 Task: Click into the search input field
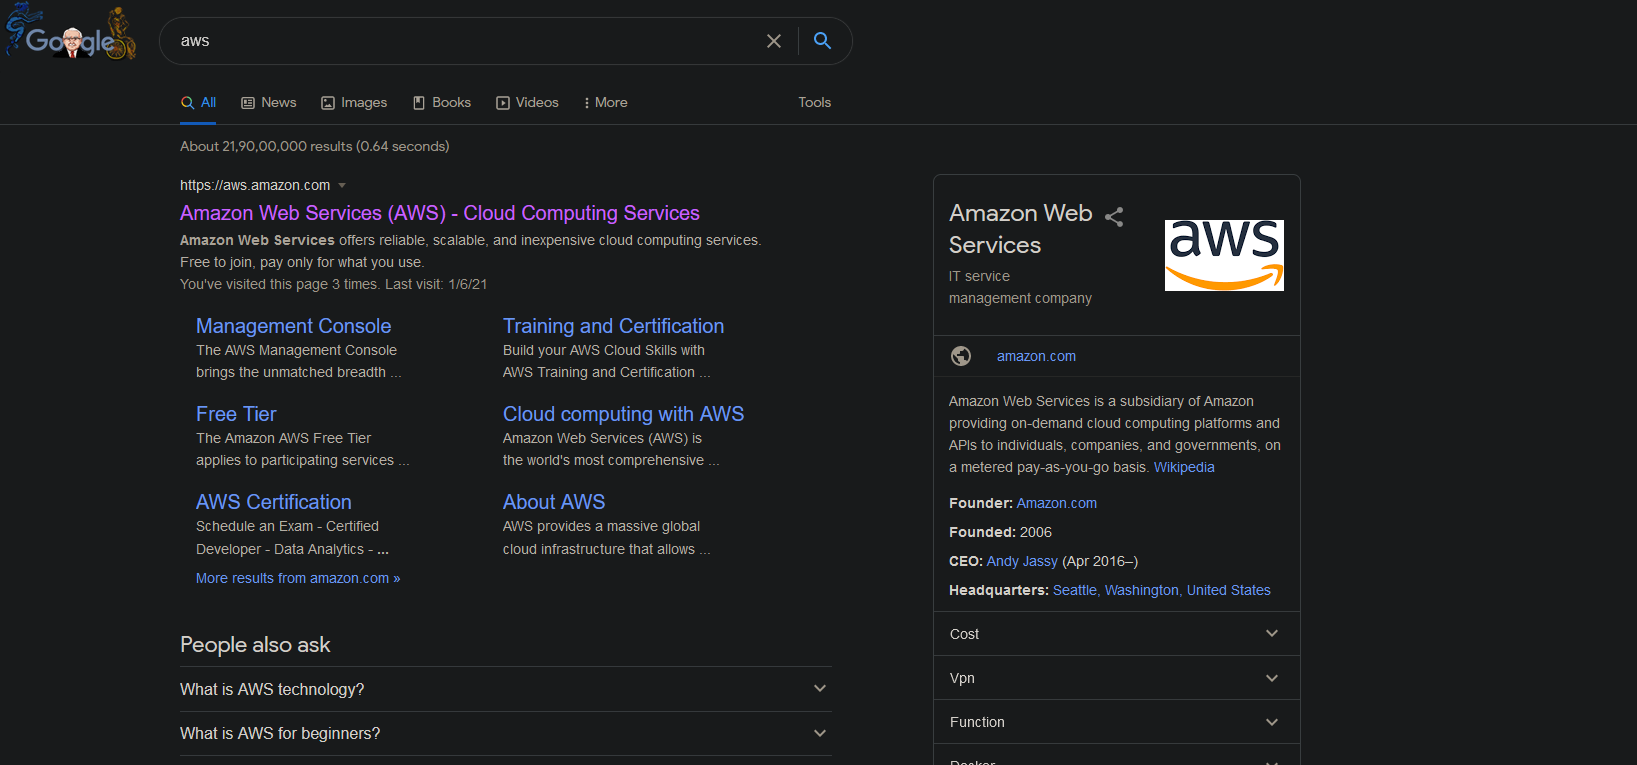[460, 41]
